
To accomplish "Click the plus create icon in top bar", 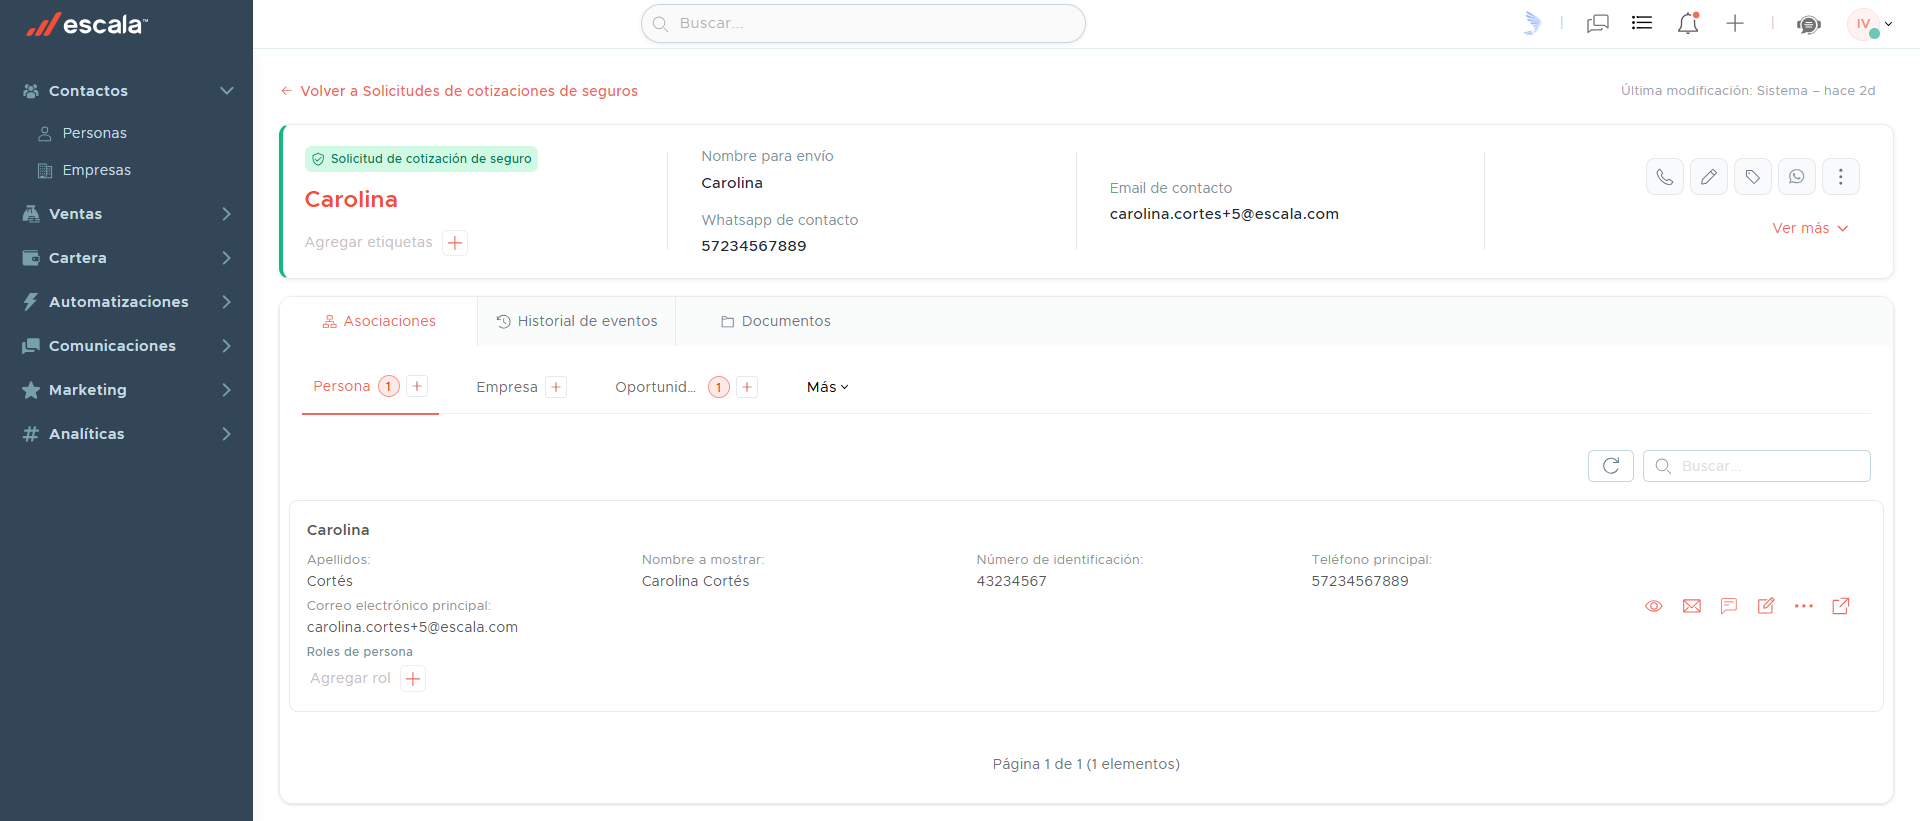I will click(x=1735, y=23).
